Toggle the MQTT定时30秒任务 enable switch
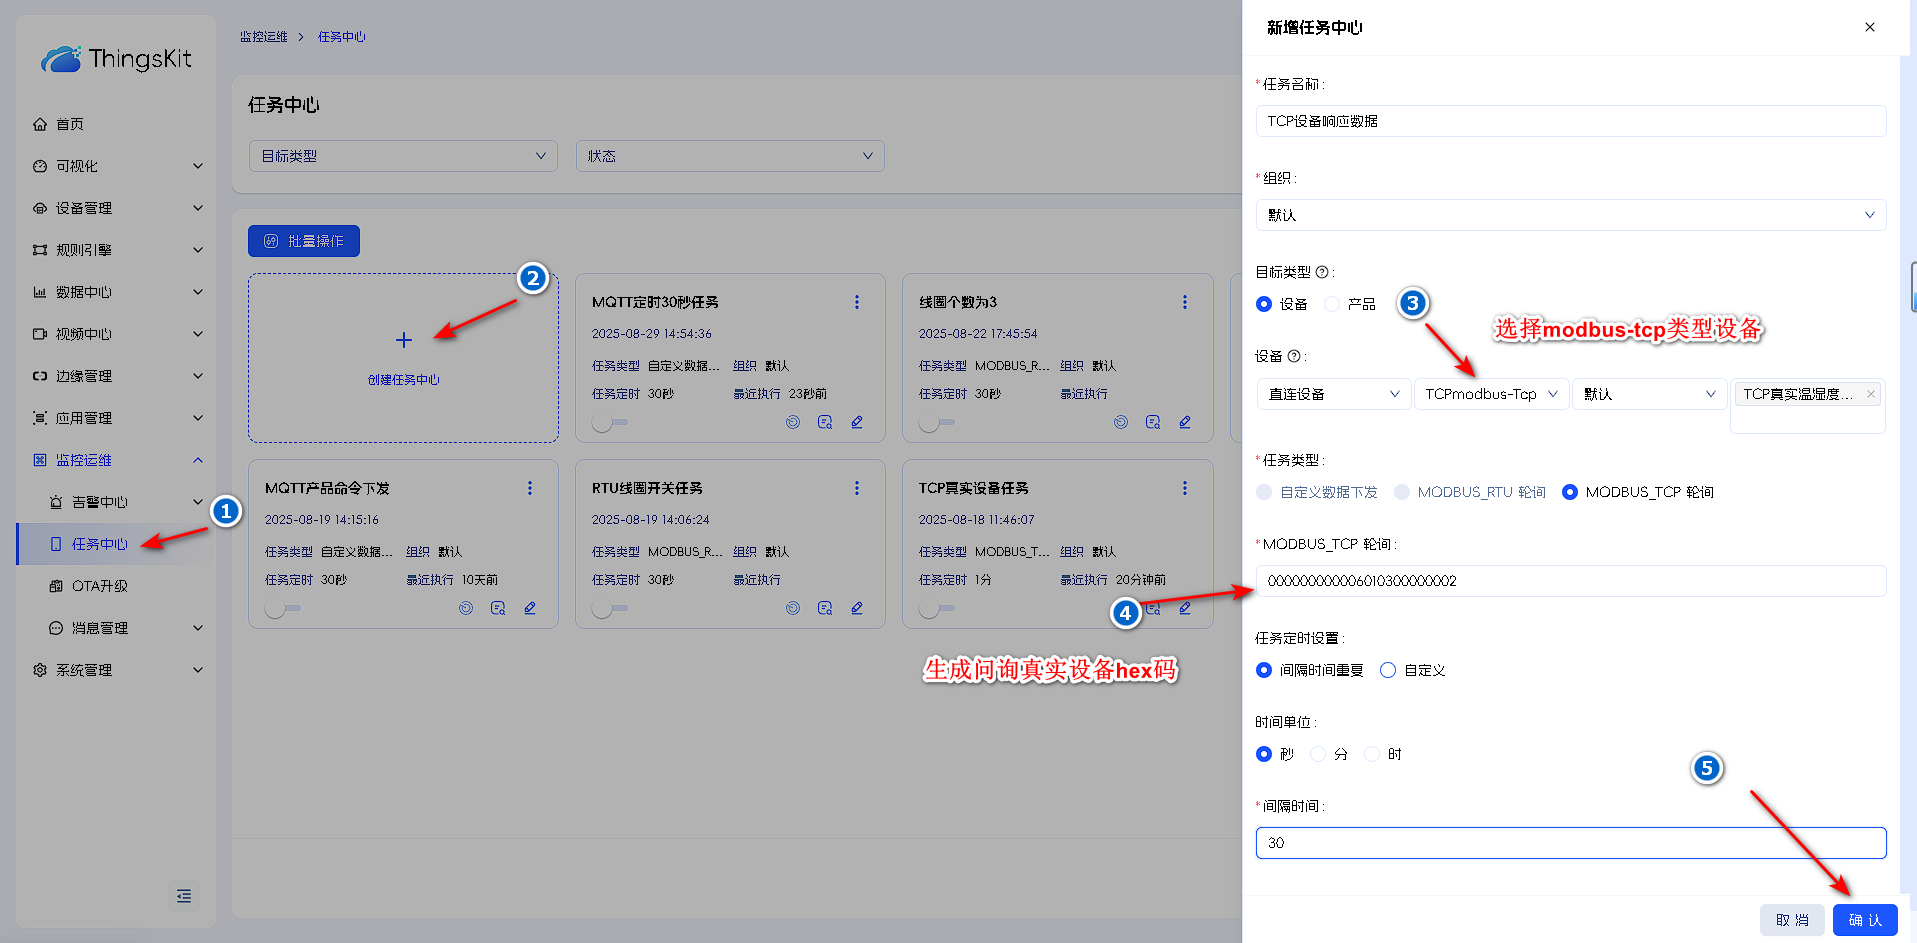This screenshot has height=943, width=1917. [x=609, y=423]
